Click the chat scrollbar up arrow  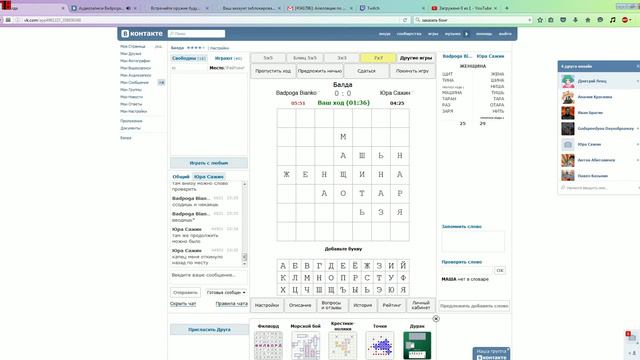pos(244,184)
